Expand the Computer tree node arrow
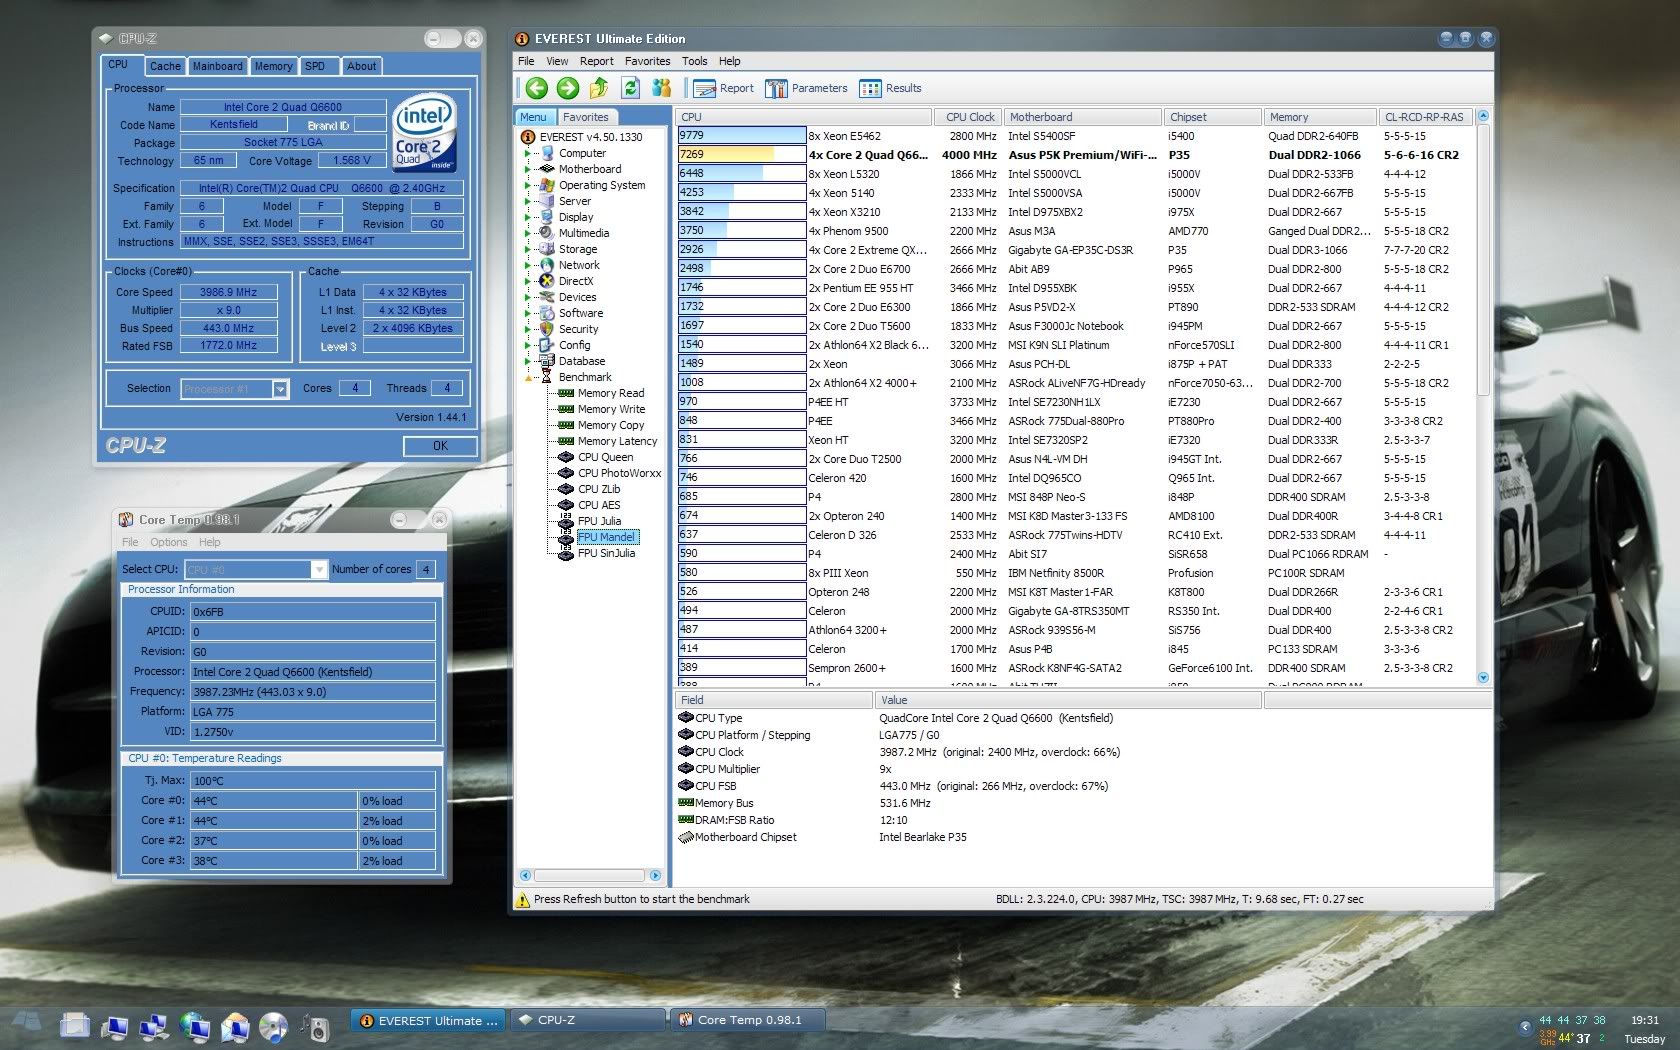 (x=528, y=153)
